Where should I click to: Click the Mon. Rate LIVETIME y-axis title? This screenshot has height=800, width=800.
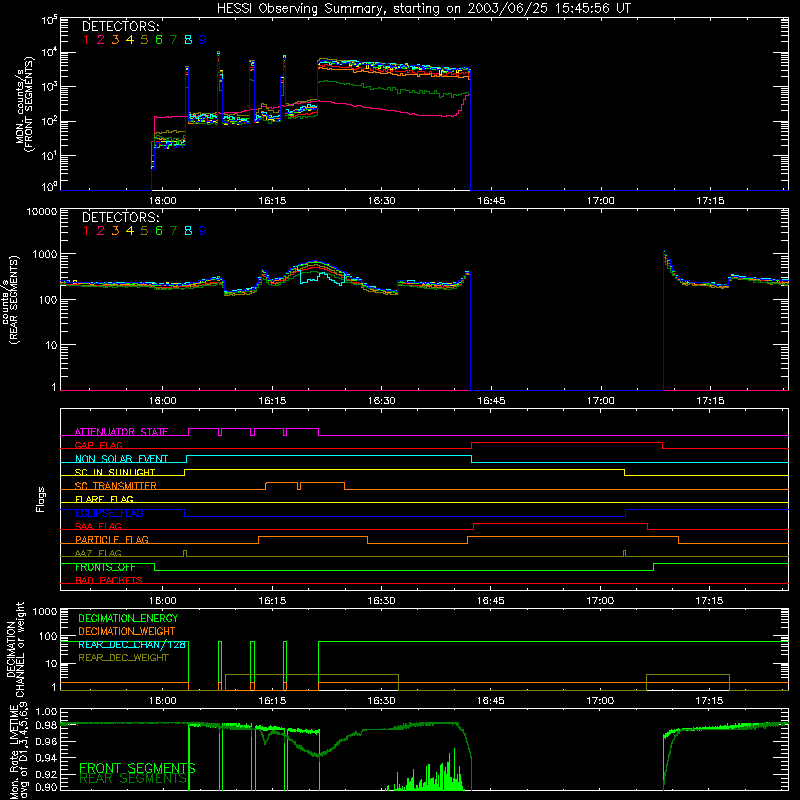pyautogui.click(x=19, y=750)
